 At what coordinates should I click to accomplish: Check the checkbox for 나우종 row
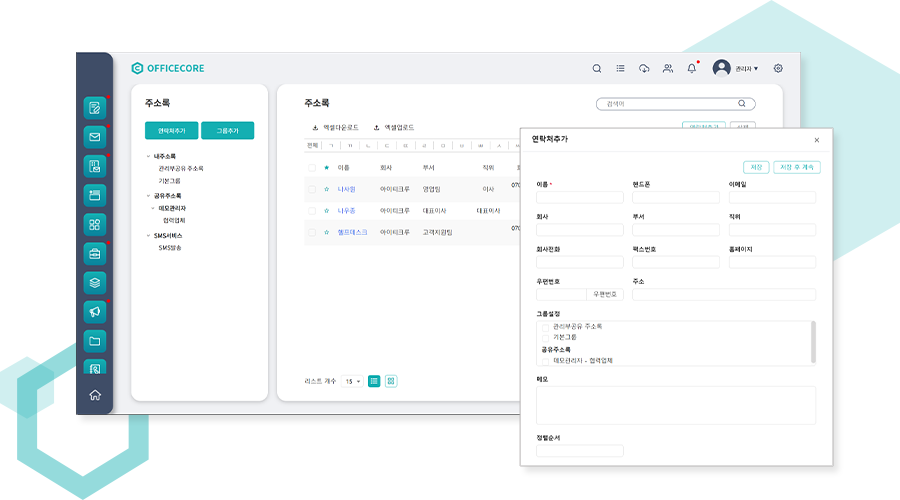(312, 211)
